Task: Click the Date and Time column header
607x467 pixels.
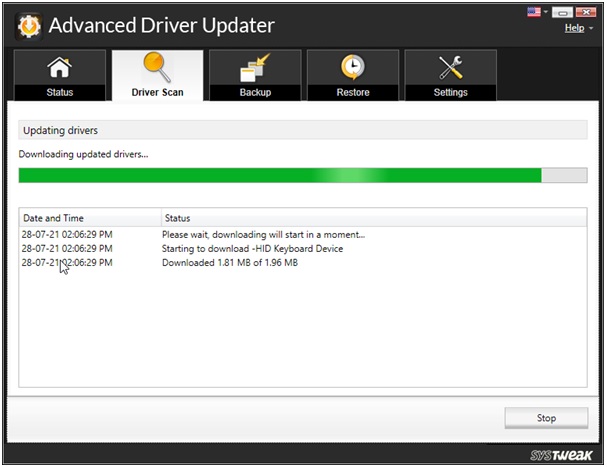Action: coord(90,218)
